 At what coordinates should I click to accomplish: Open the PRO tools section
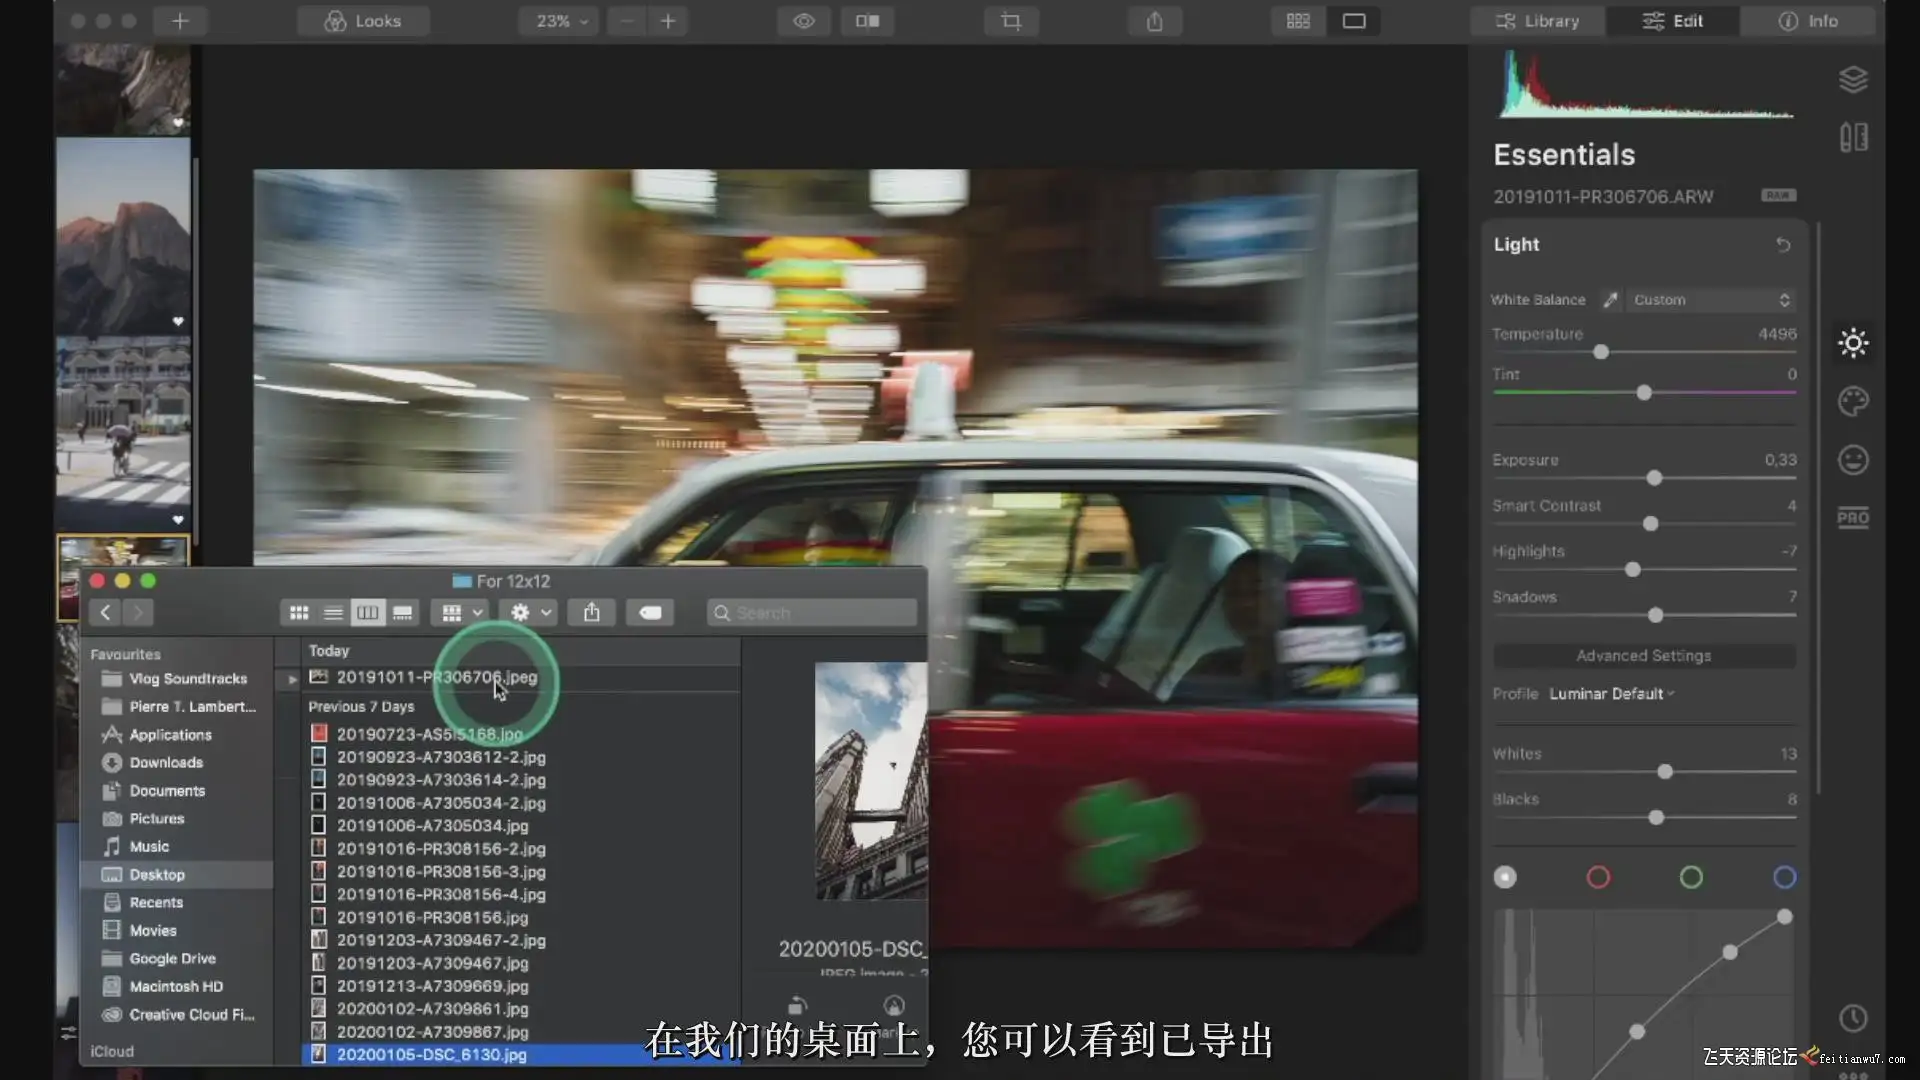[1853, 518]
